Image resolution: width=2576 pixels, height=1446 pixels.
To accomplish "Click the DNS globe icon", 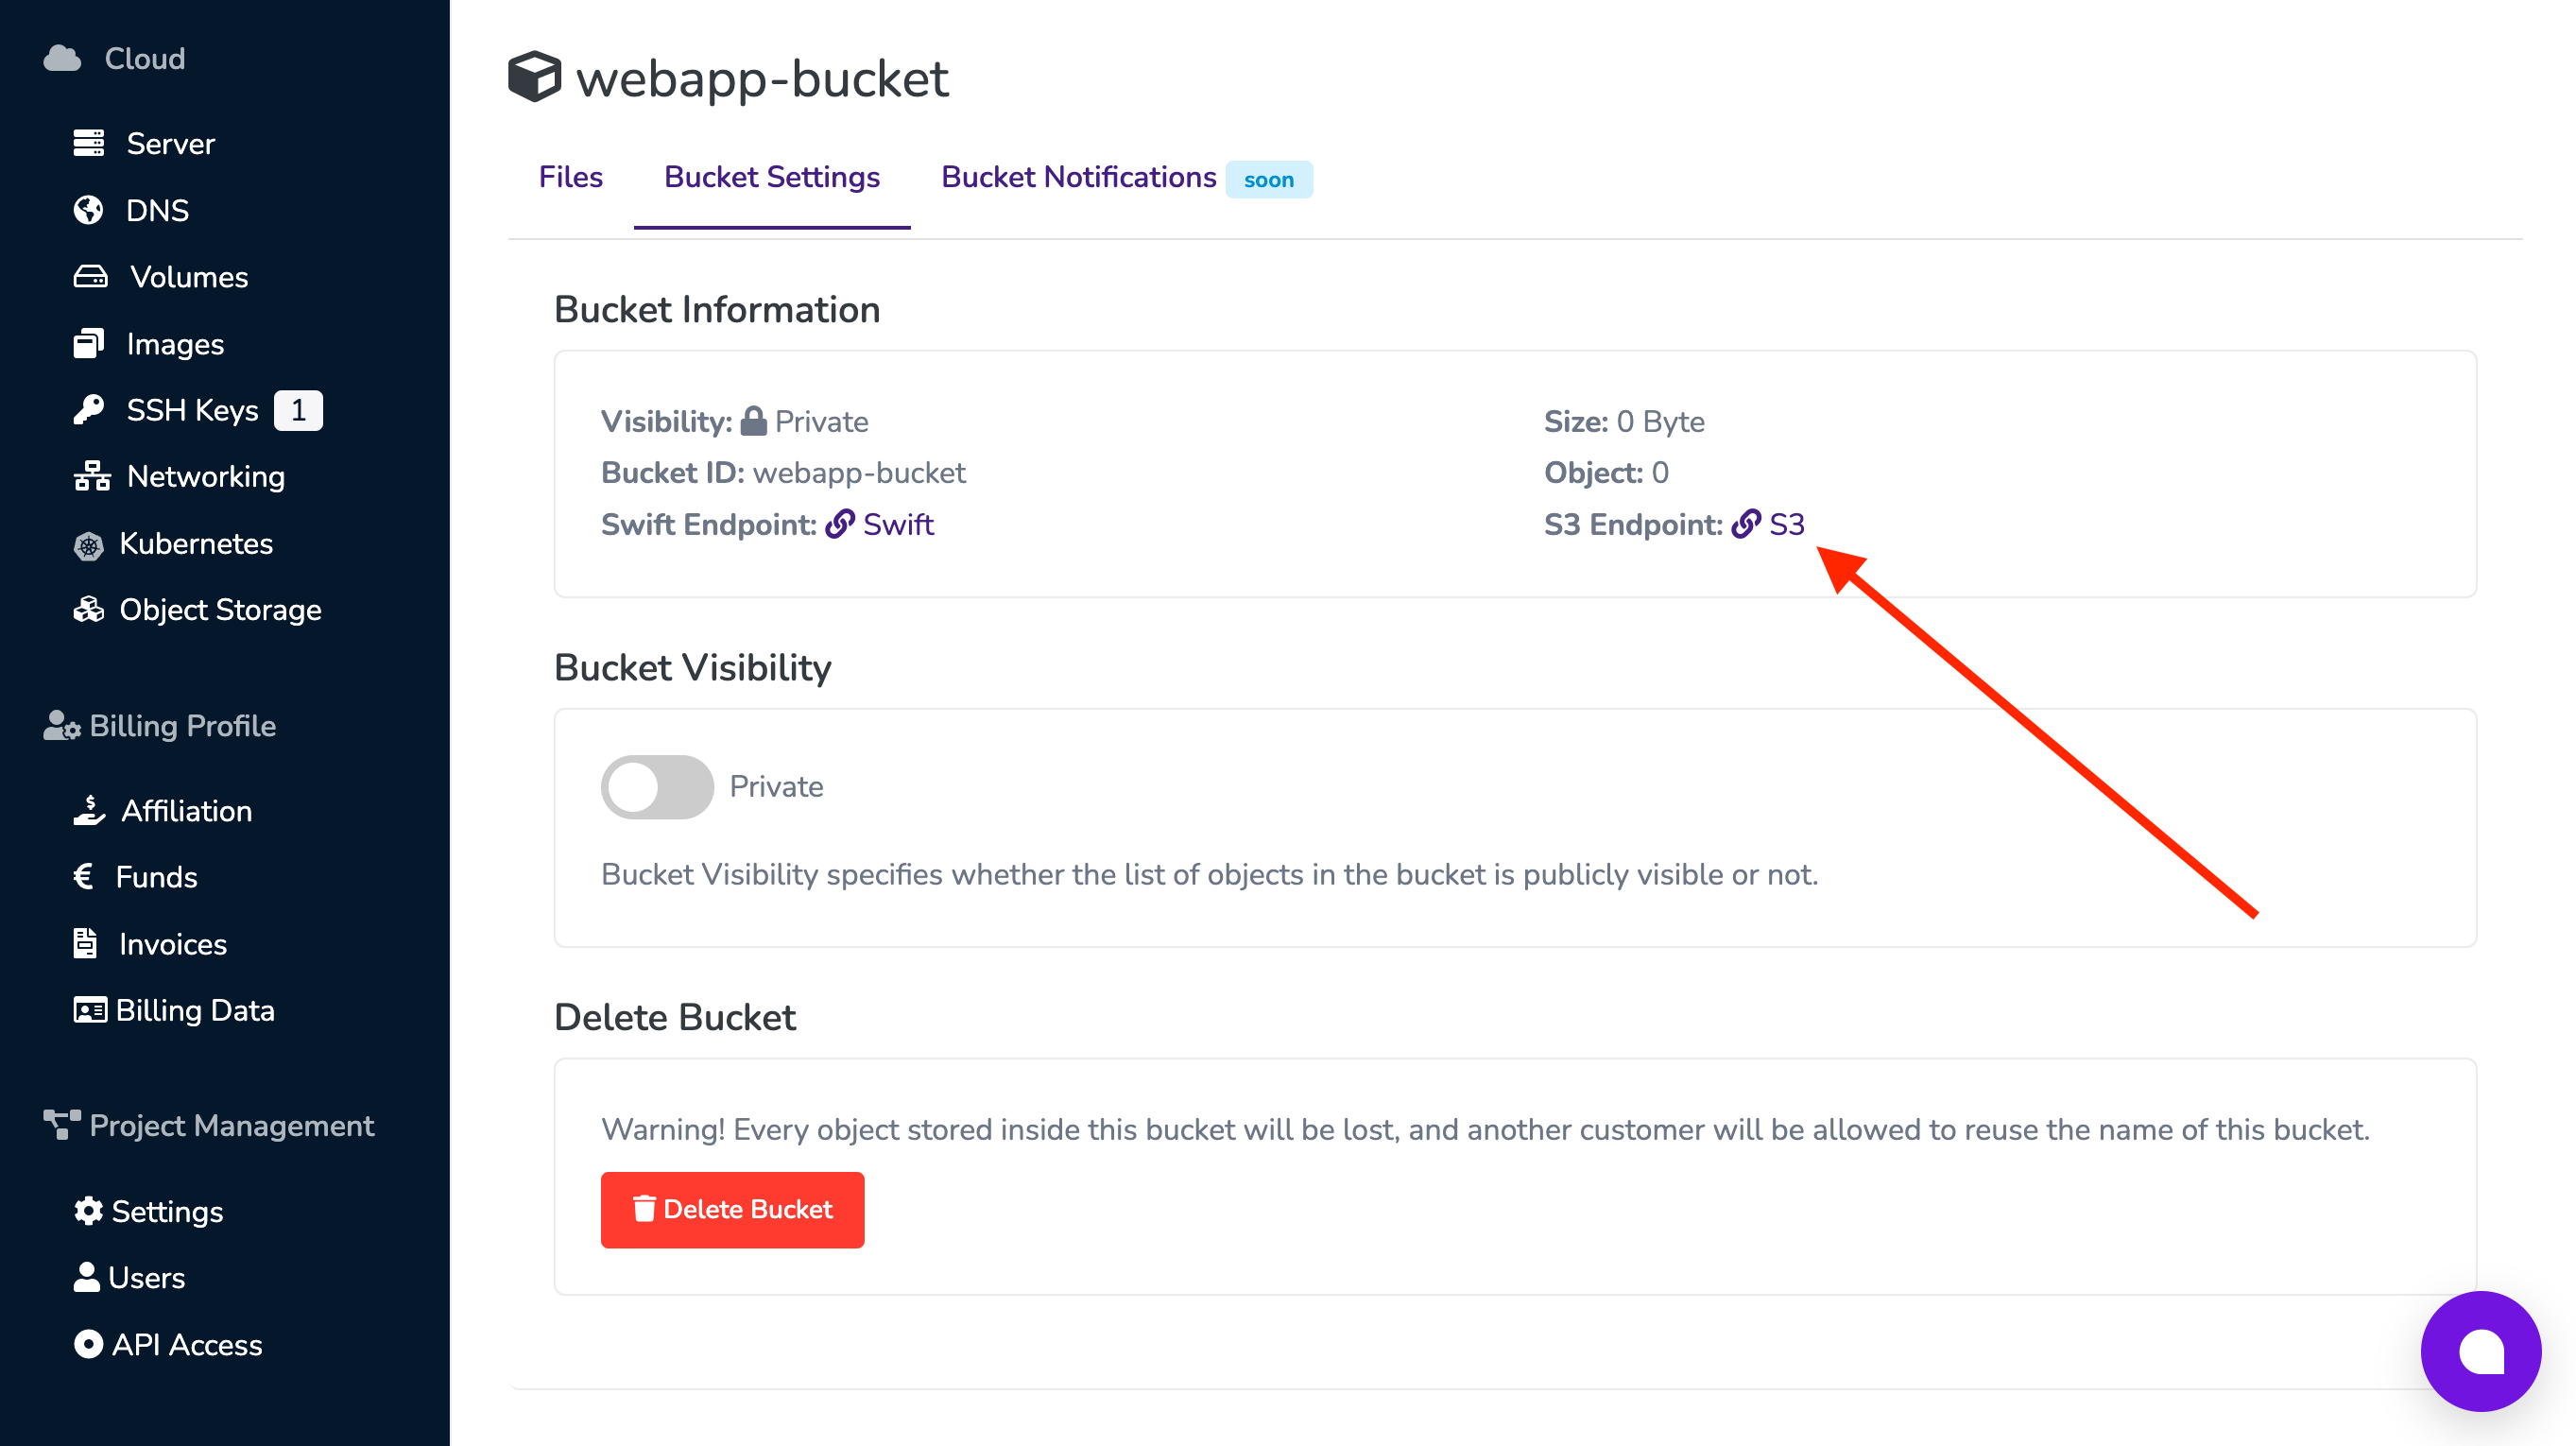I will [89, 210].
